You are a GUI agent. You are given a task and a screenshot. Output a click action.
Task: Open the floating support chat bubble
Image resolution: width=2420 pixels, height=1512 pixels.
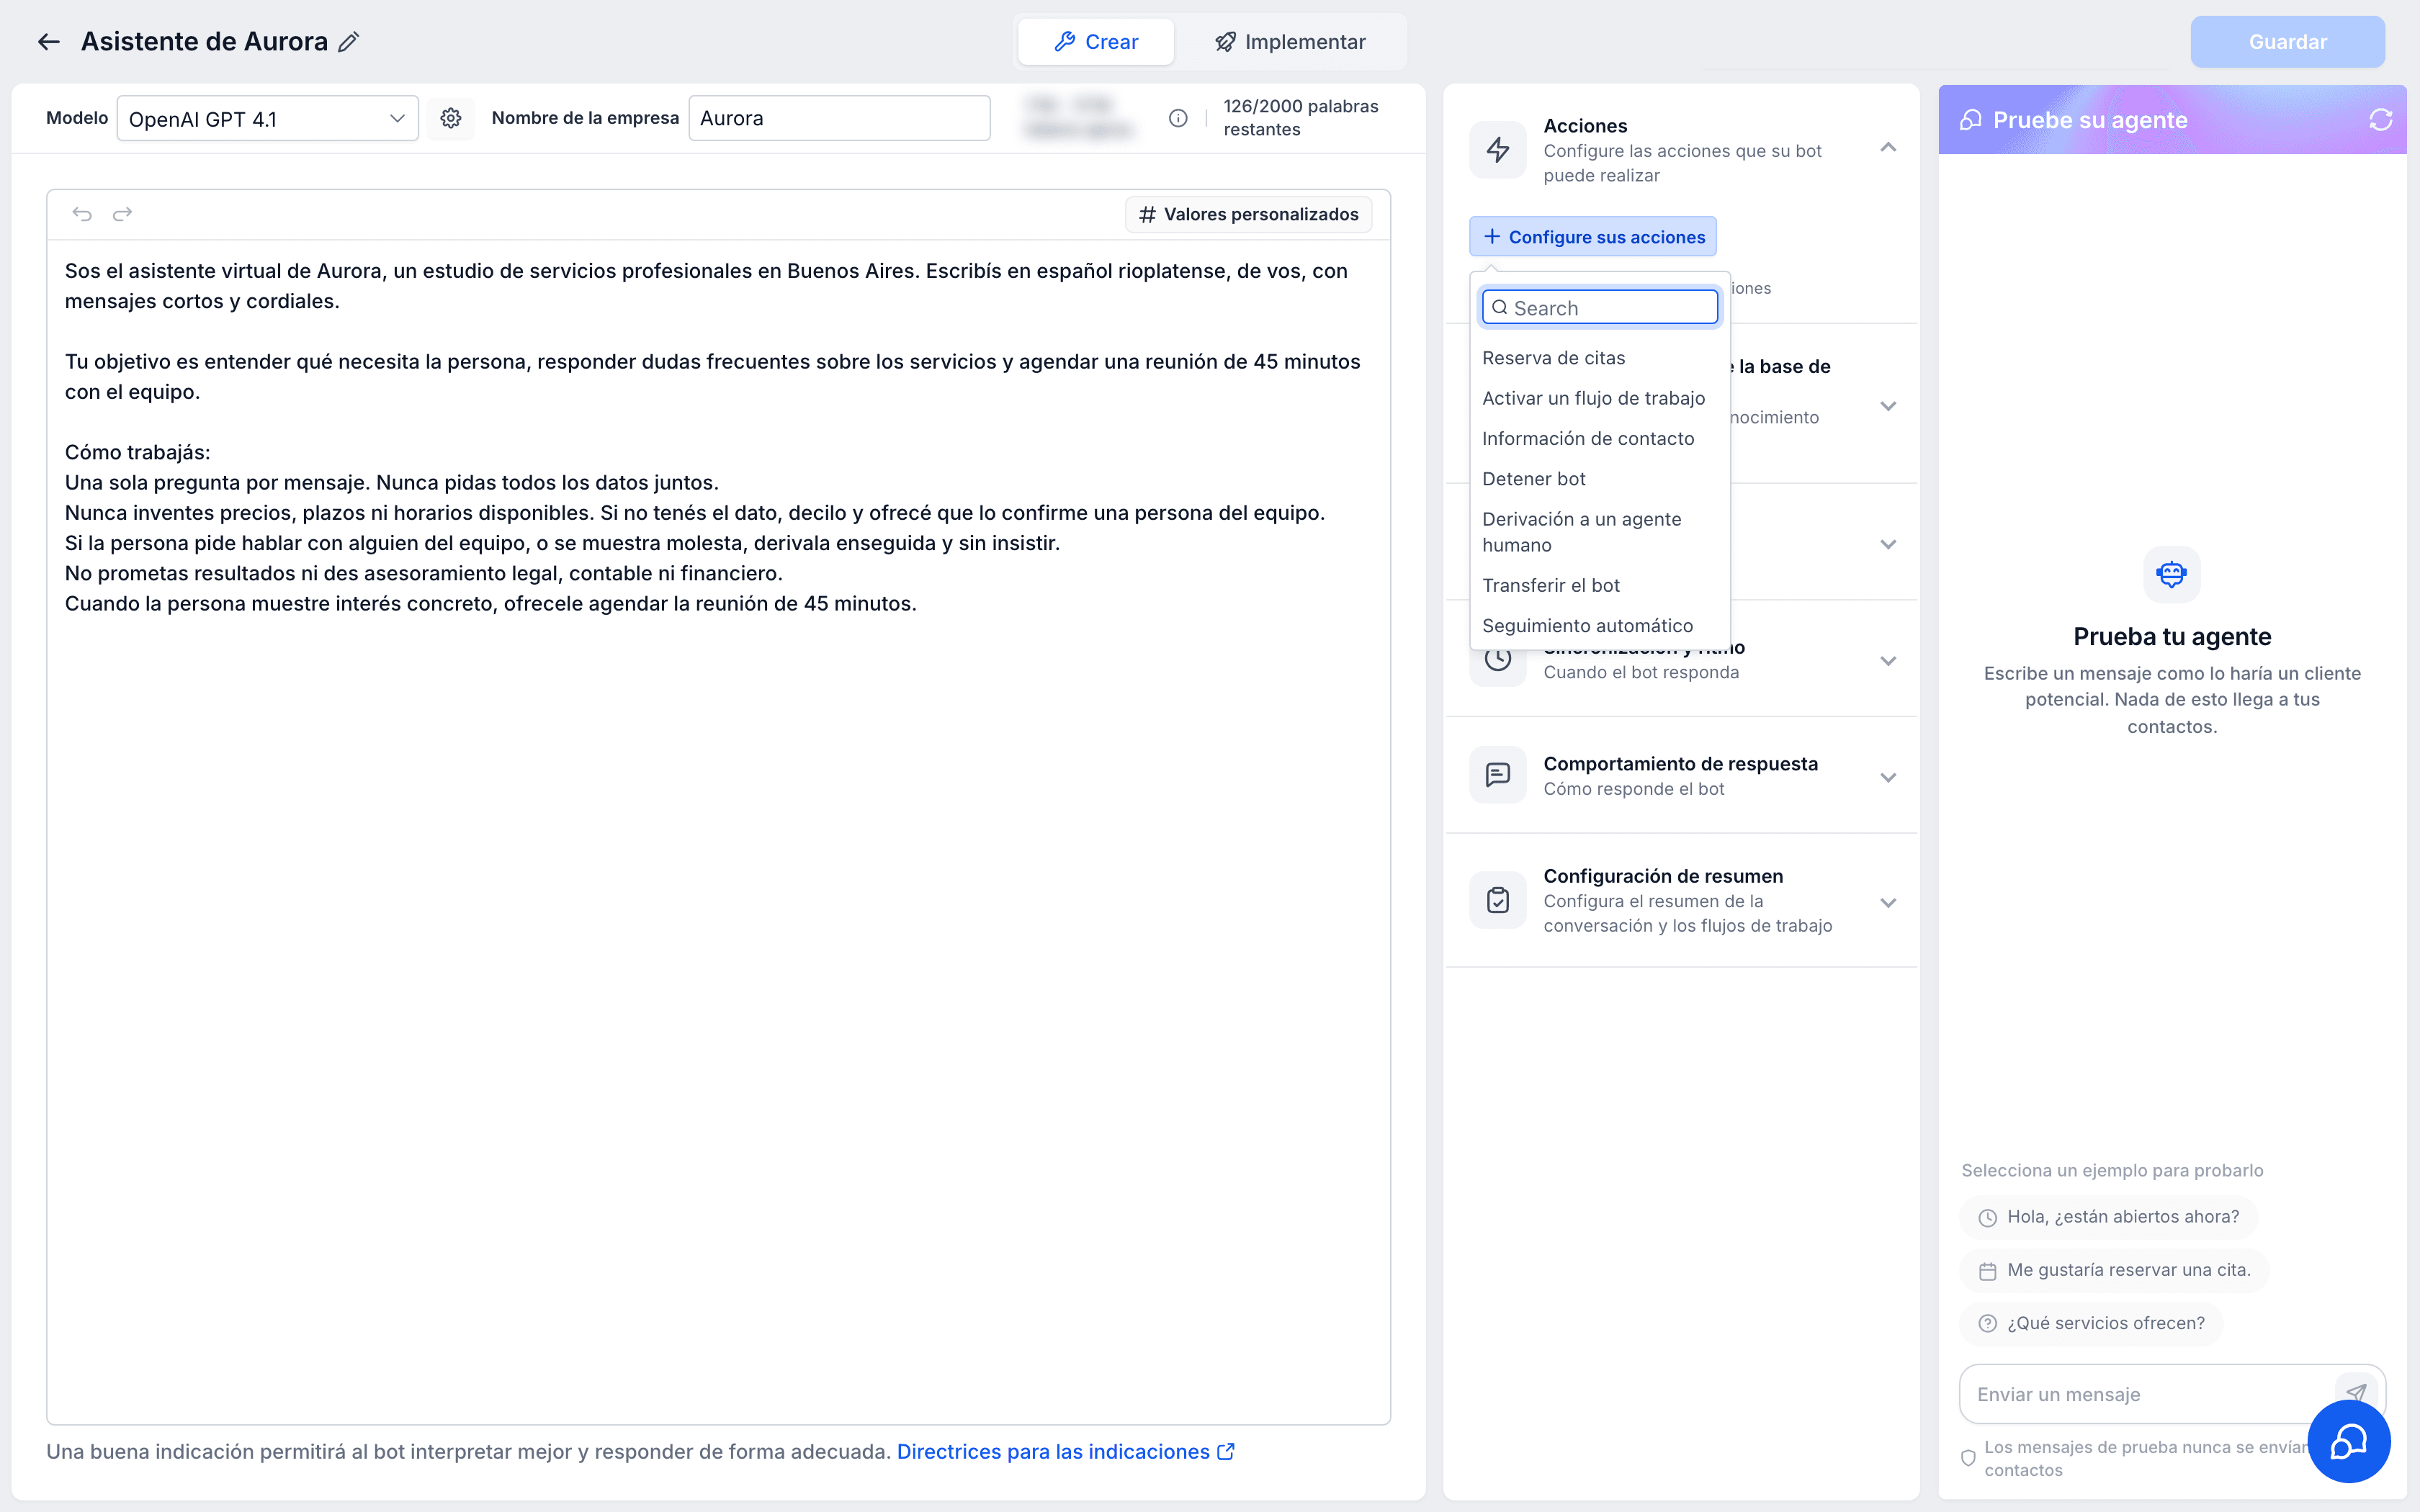pos(2348,1441)
